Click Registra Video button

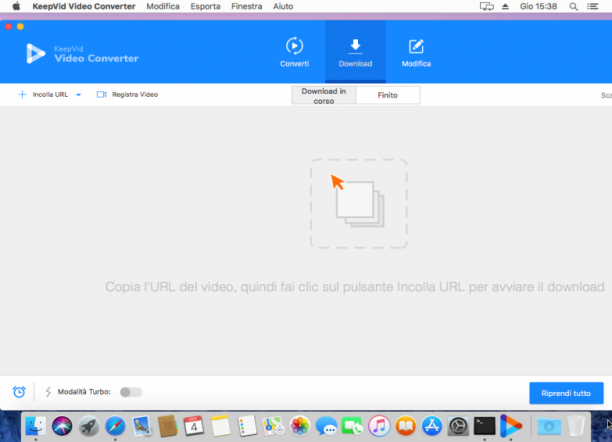pyautogui.click(x=127, y=94)
